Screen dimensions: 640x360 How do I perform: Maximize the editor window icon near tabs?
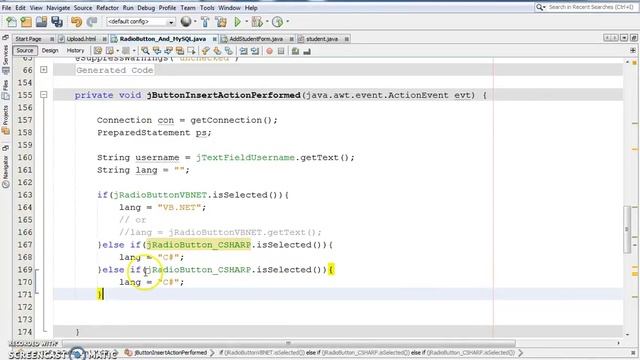pyautogui.click(x=633, y=38)
